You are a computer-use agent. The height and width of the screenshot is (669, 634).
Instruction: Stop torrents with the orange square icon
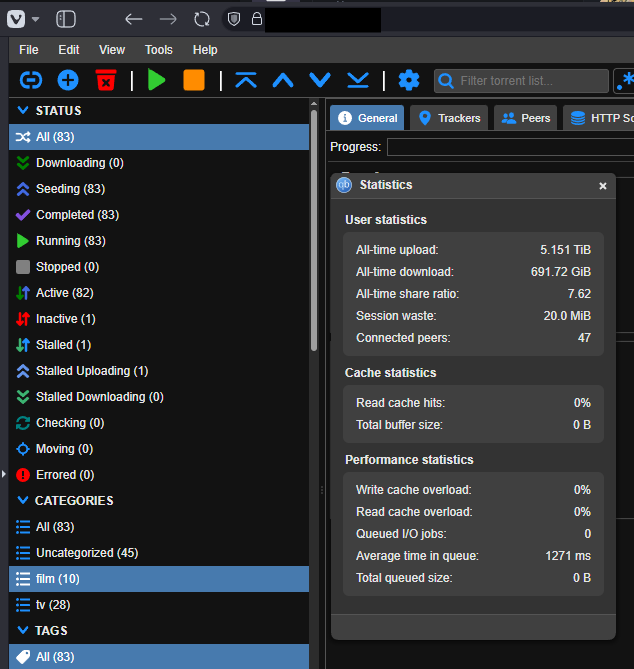(x=194, y=80)
